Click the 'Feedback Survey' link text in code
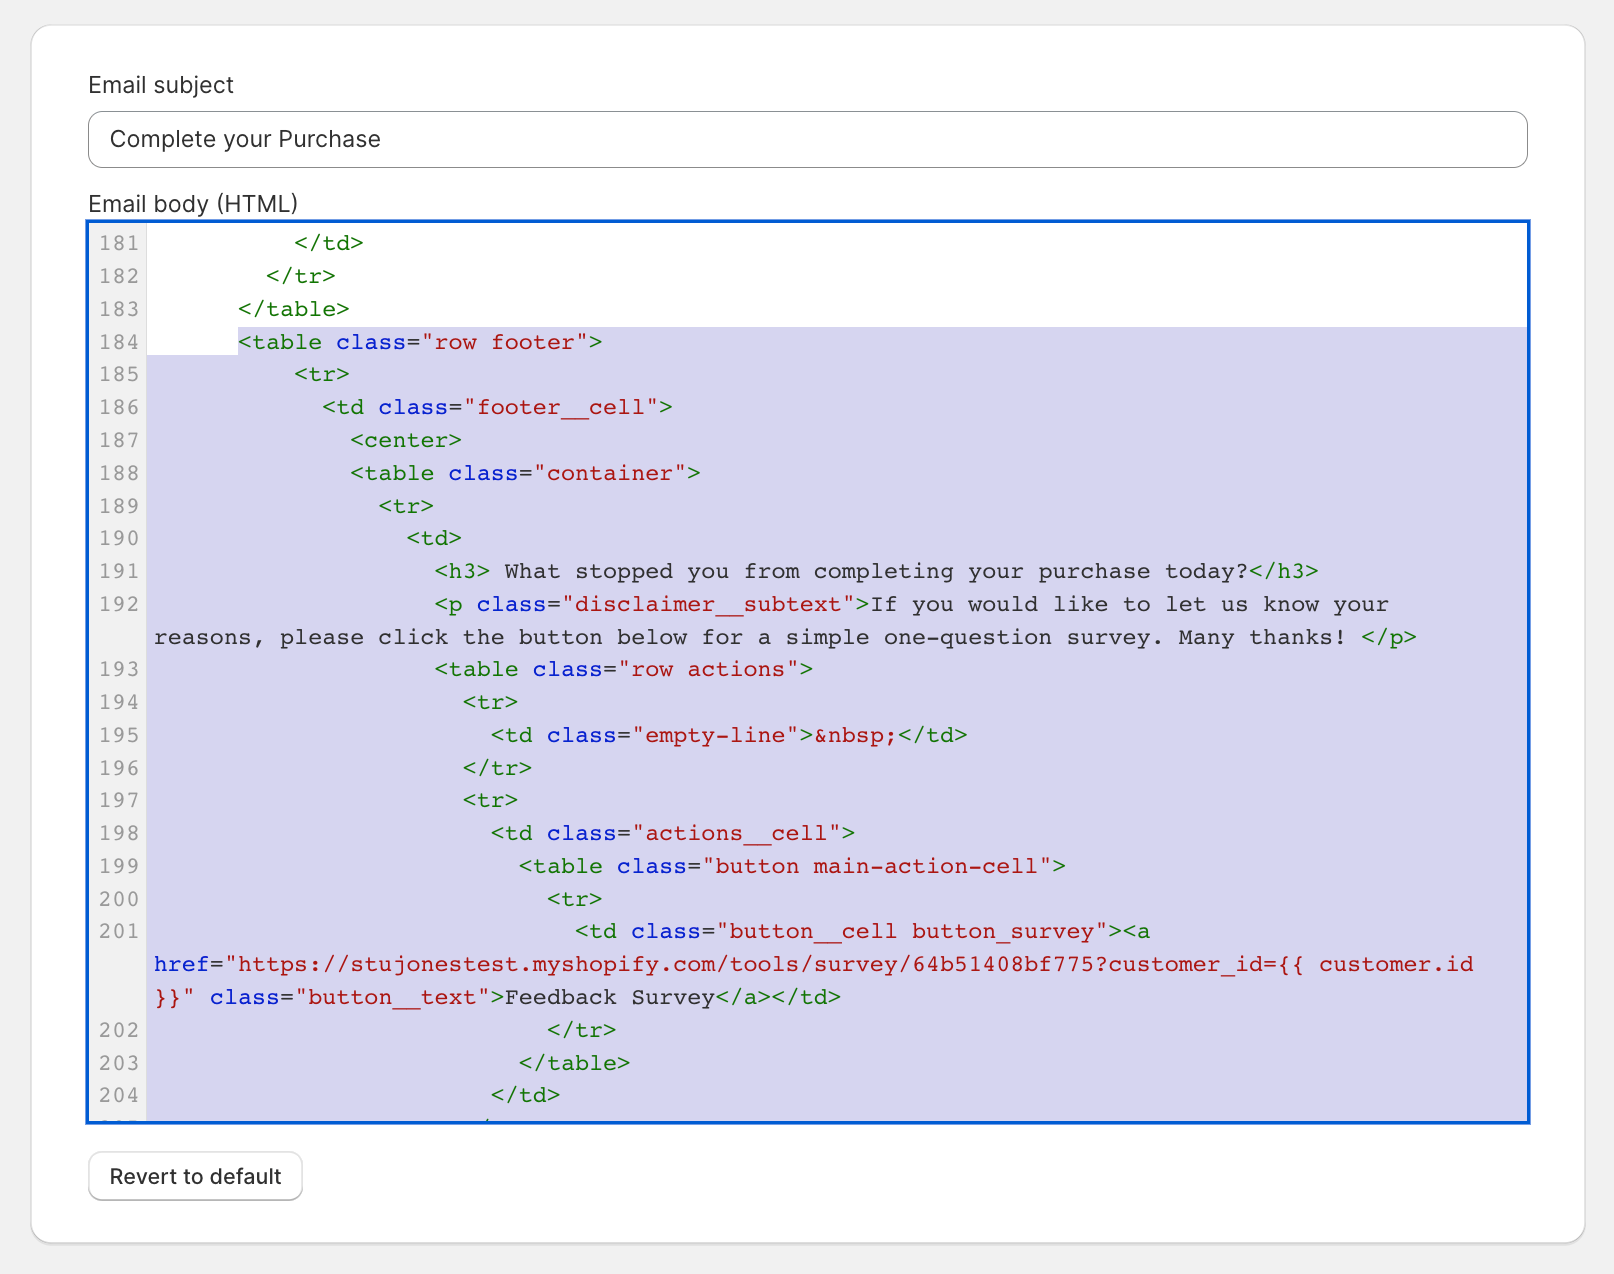The image size is (1614, 1274). click(x=610, y=997)
